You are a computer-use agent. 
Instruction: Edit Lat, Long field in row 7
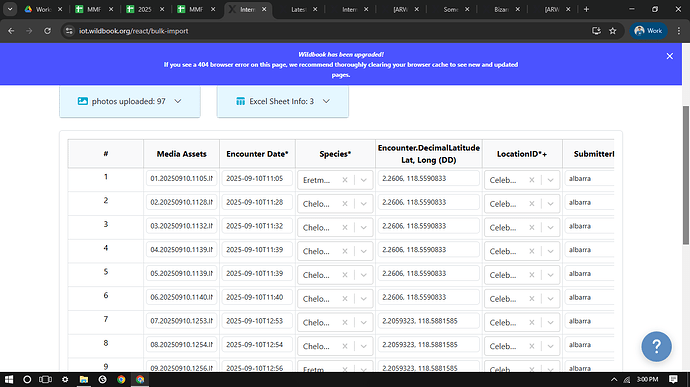[x=429, y=321]
